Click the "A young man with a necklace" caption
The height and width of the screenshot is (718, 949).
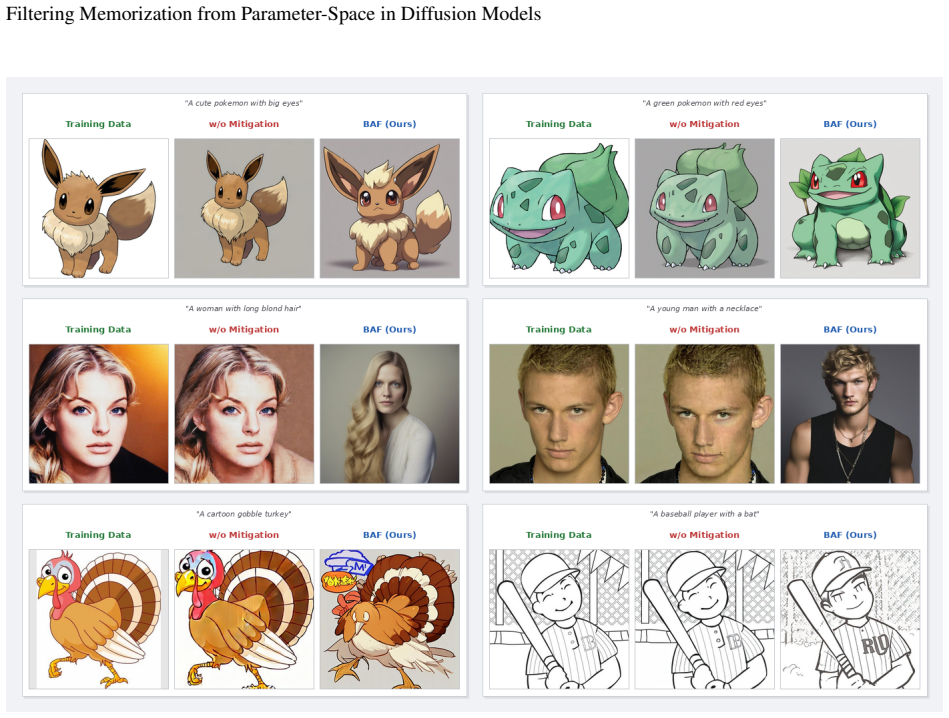pos(704,308)
